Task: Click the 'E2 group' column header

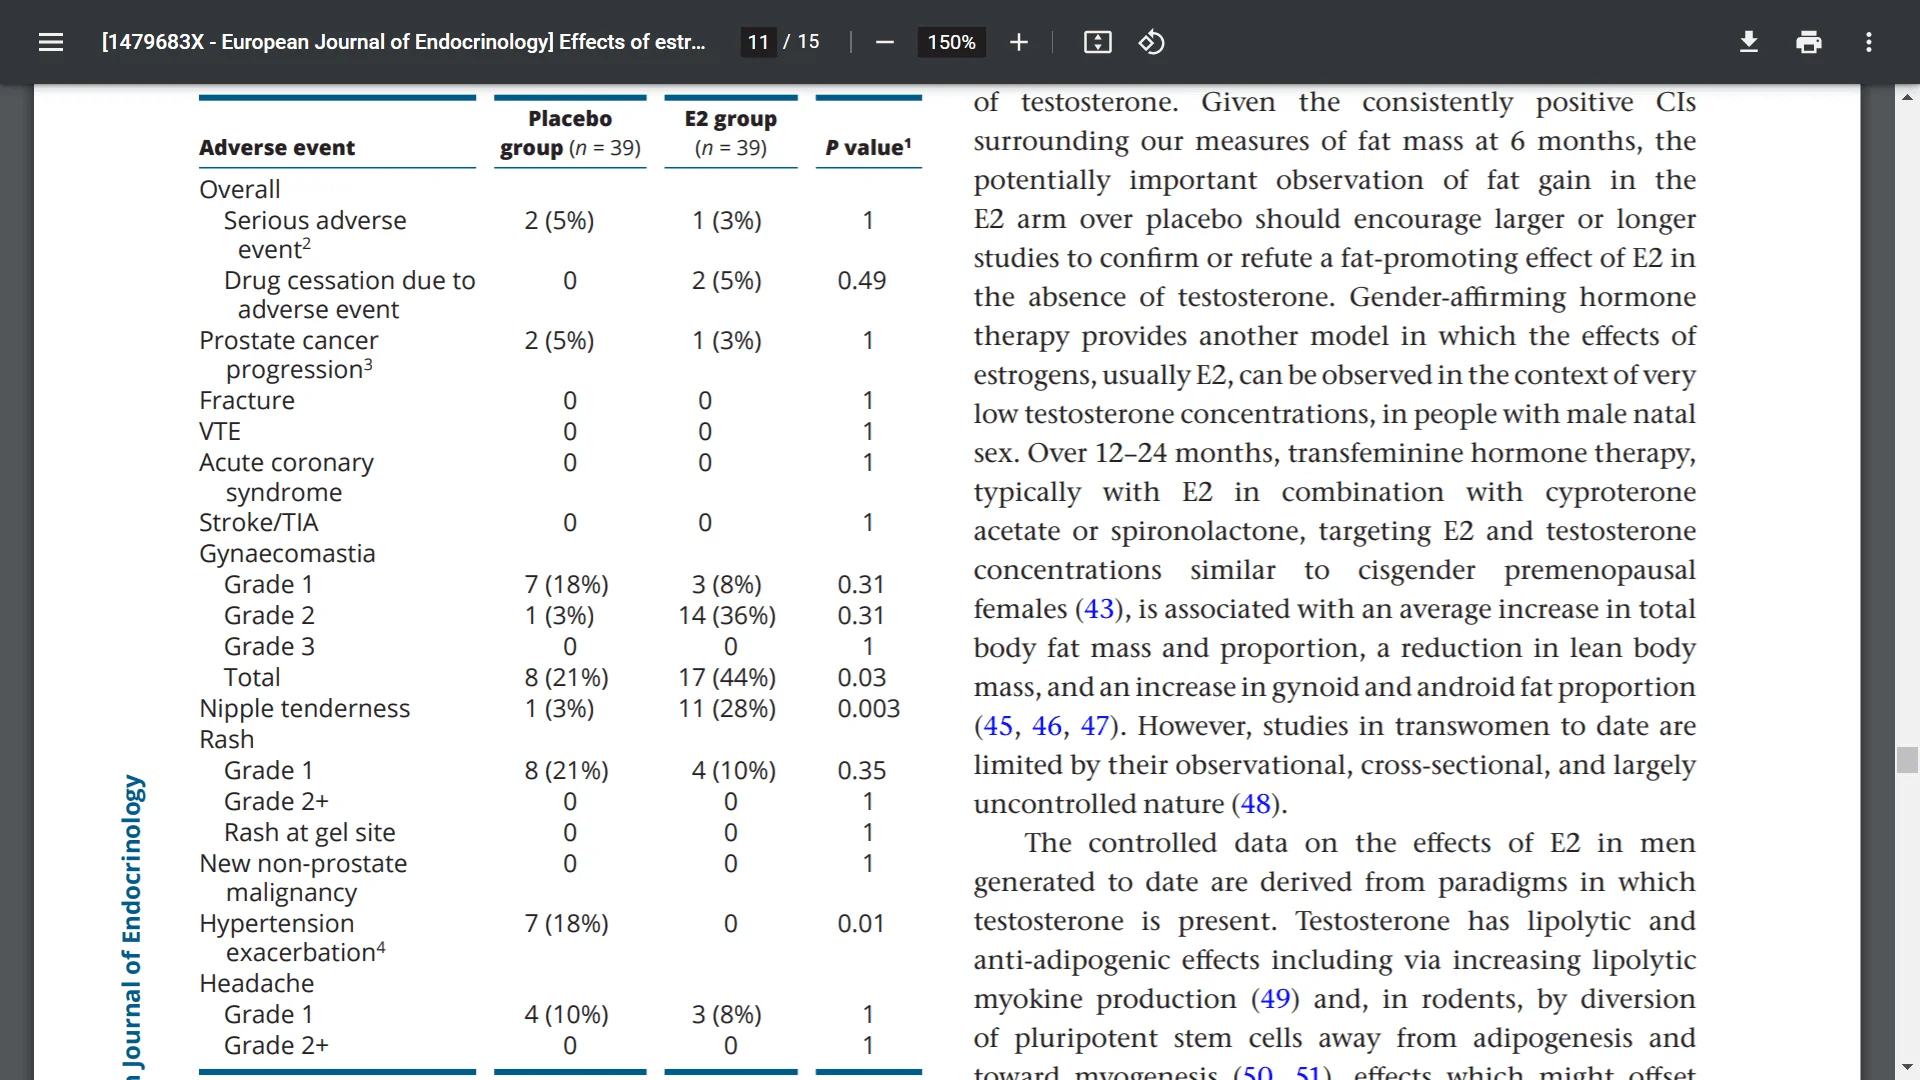Action: pos(730,133)
